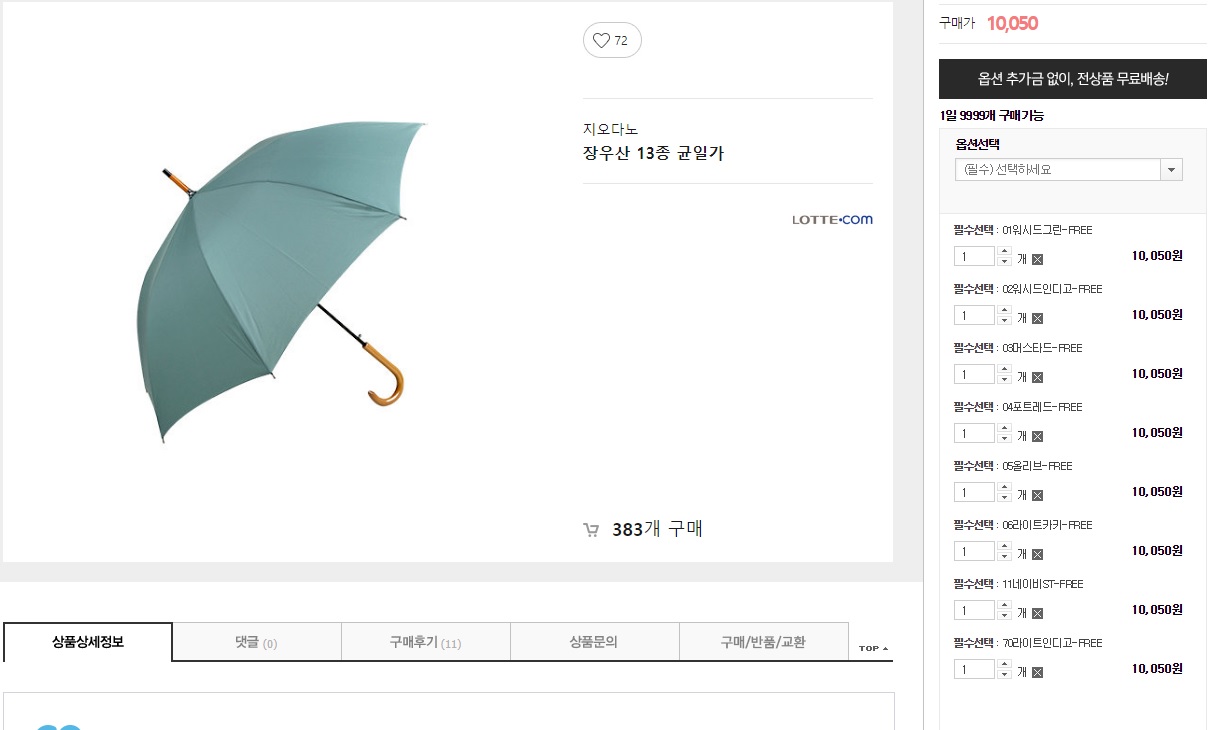Delete the 04포트레드 option using X icon
This screenshot has height=730, width=1213.
(x=1037, y=436)
